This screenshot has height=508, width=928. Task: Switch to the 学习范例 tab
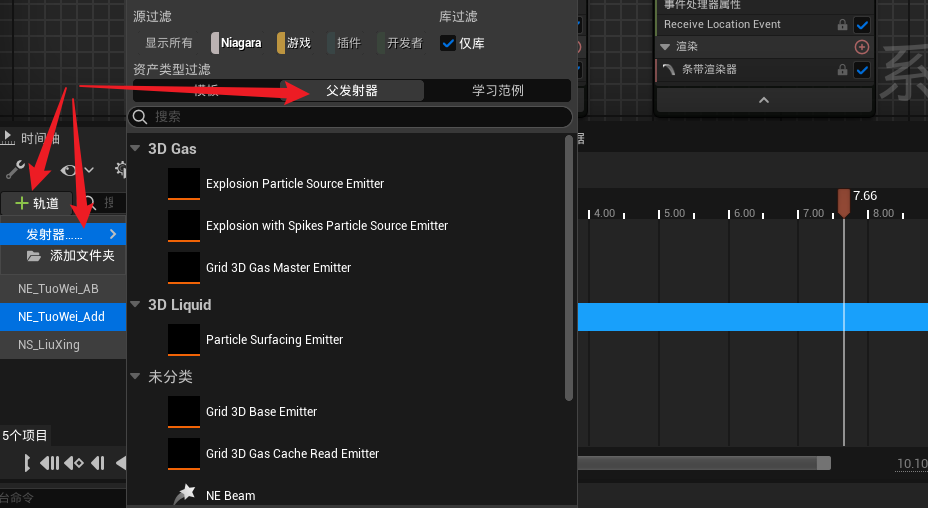[x=498, y=91]
